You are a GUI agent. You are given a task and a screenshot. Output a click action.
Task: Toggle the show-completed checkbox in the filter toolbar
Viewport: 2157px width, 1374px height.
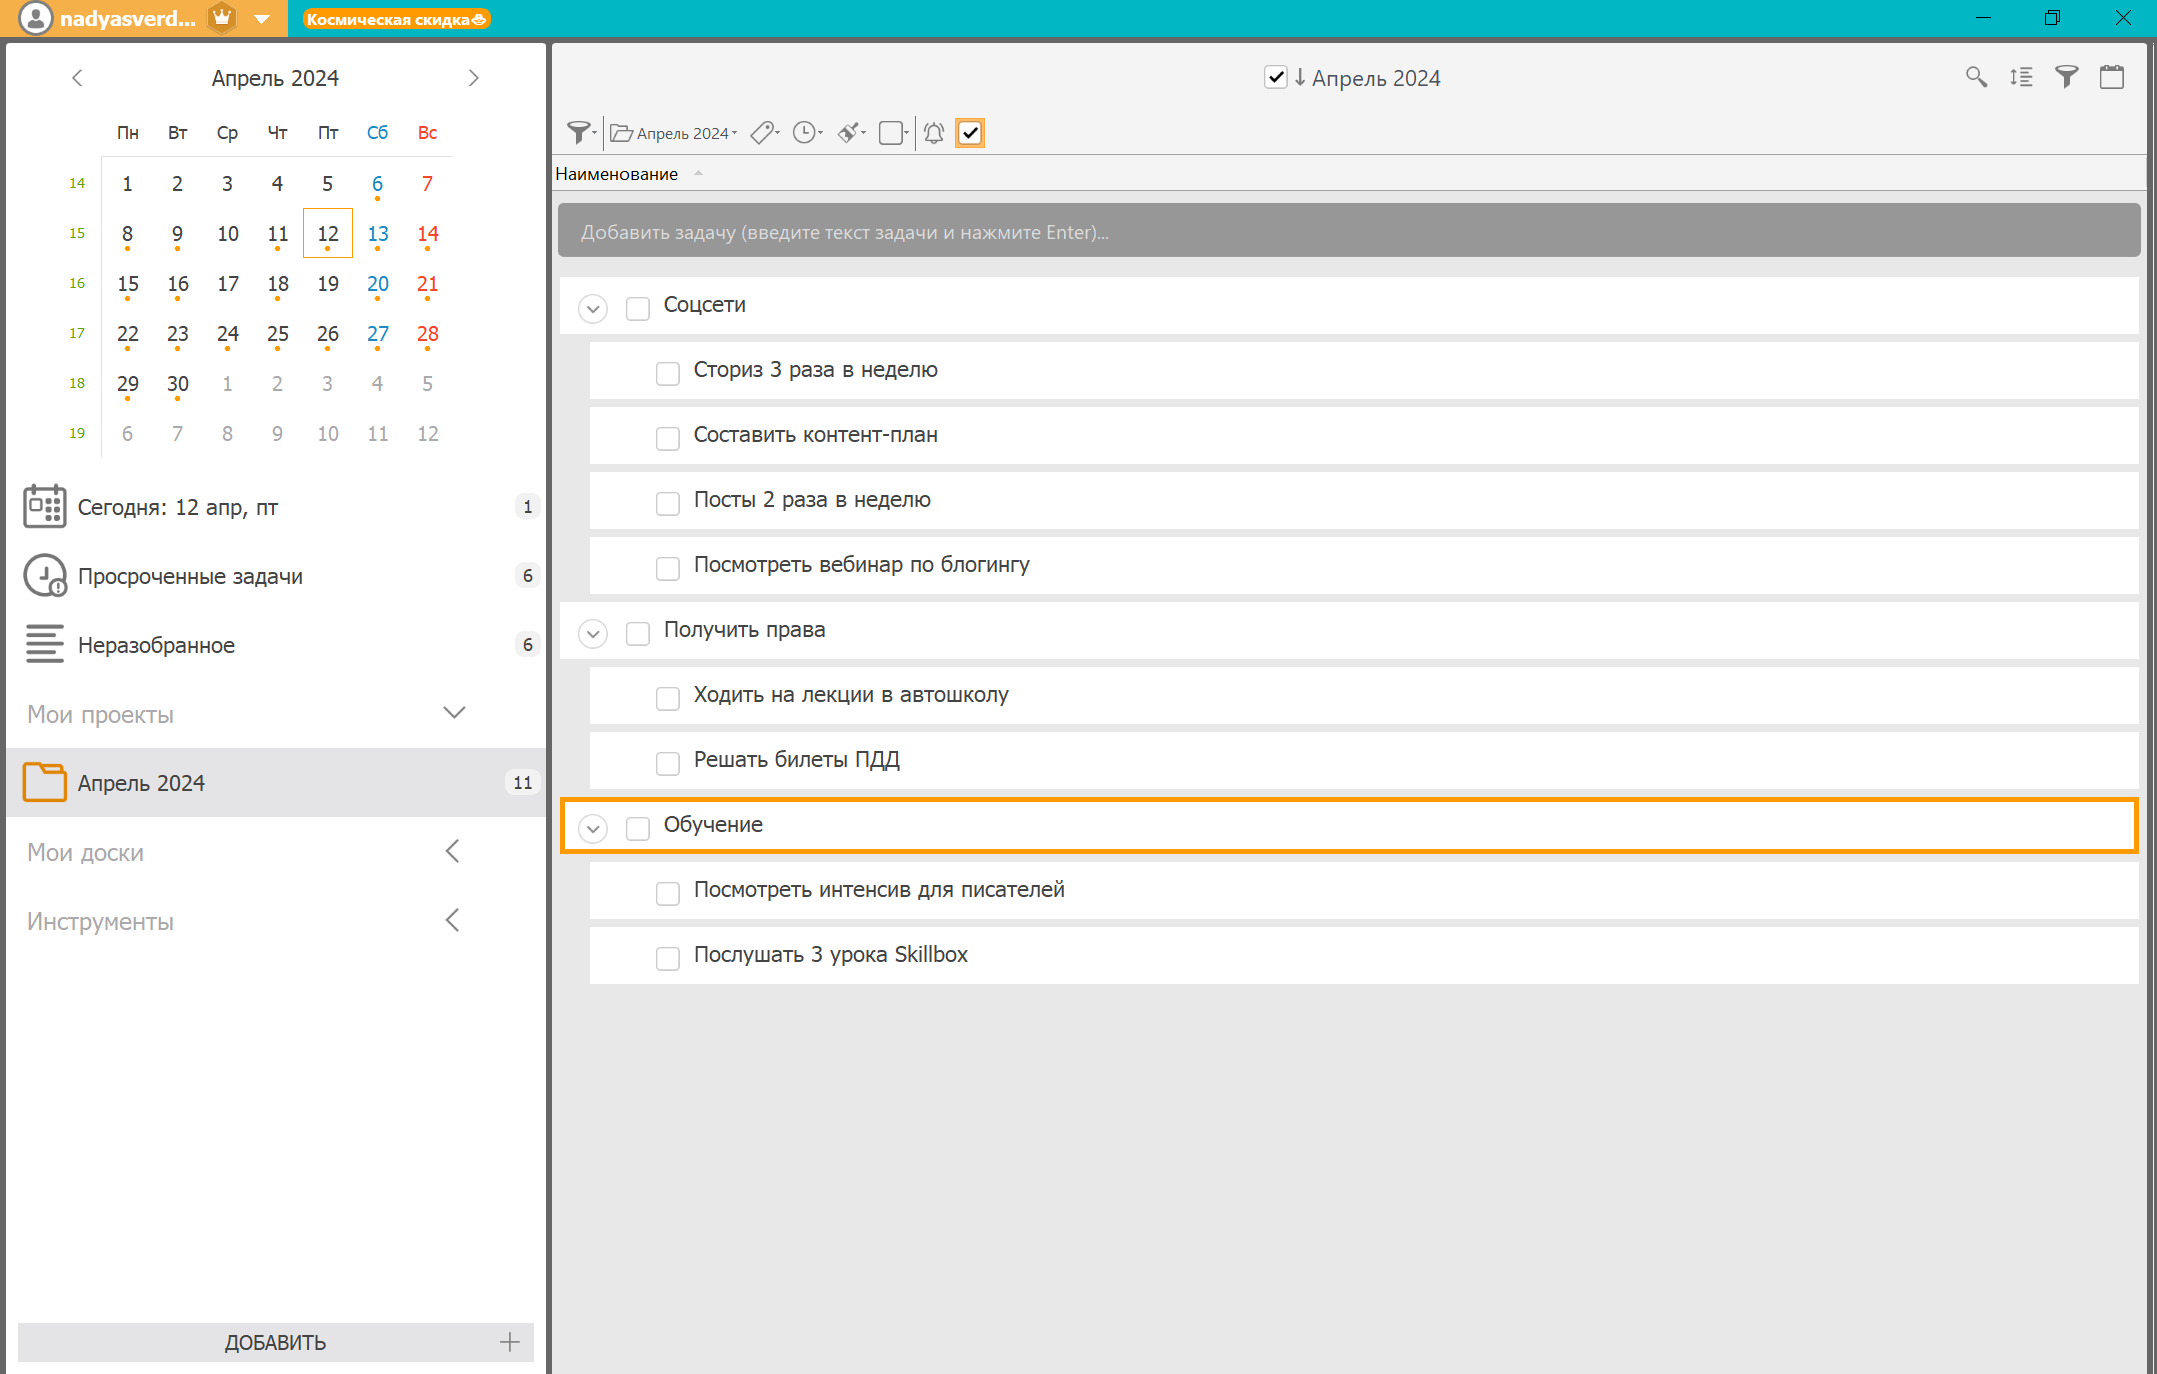point(970,133)
